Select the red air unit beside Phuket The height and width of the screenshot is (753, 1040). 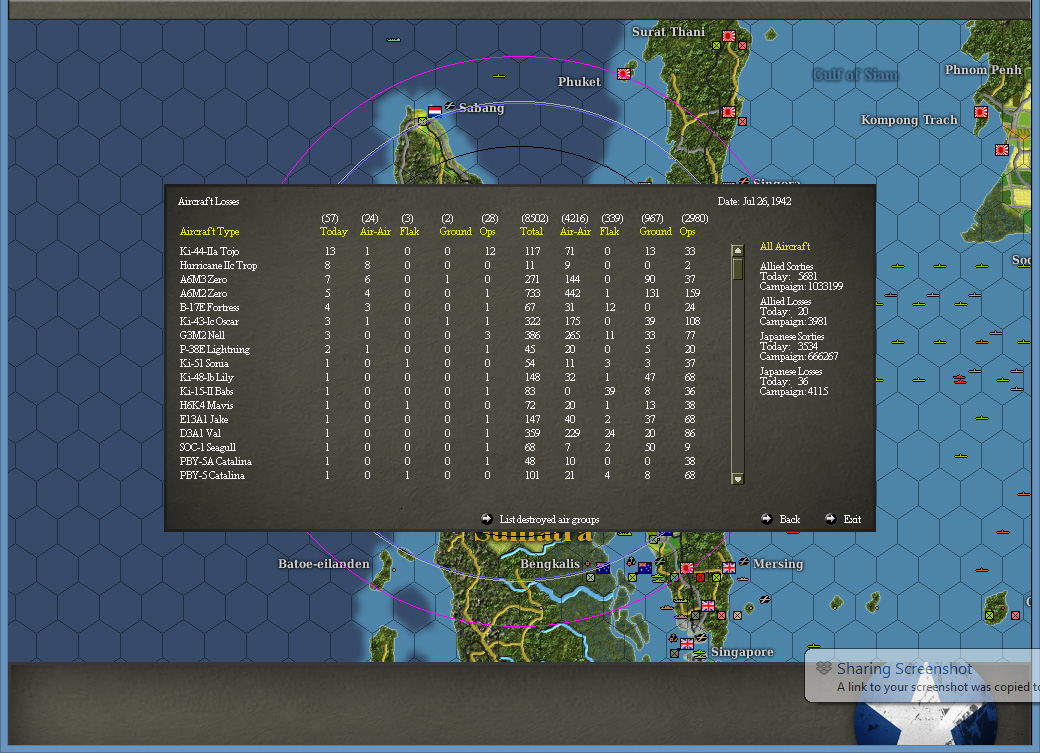click(623, 74)
